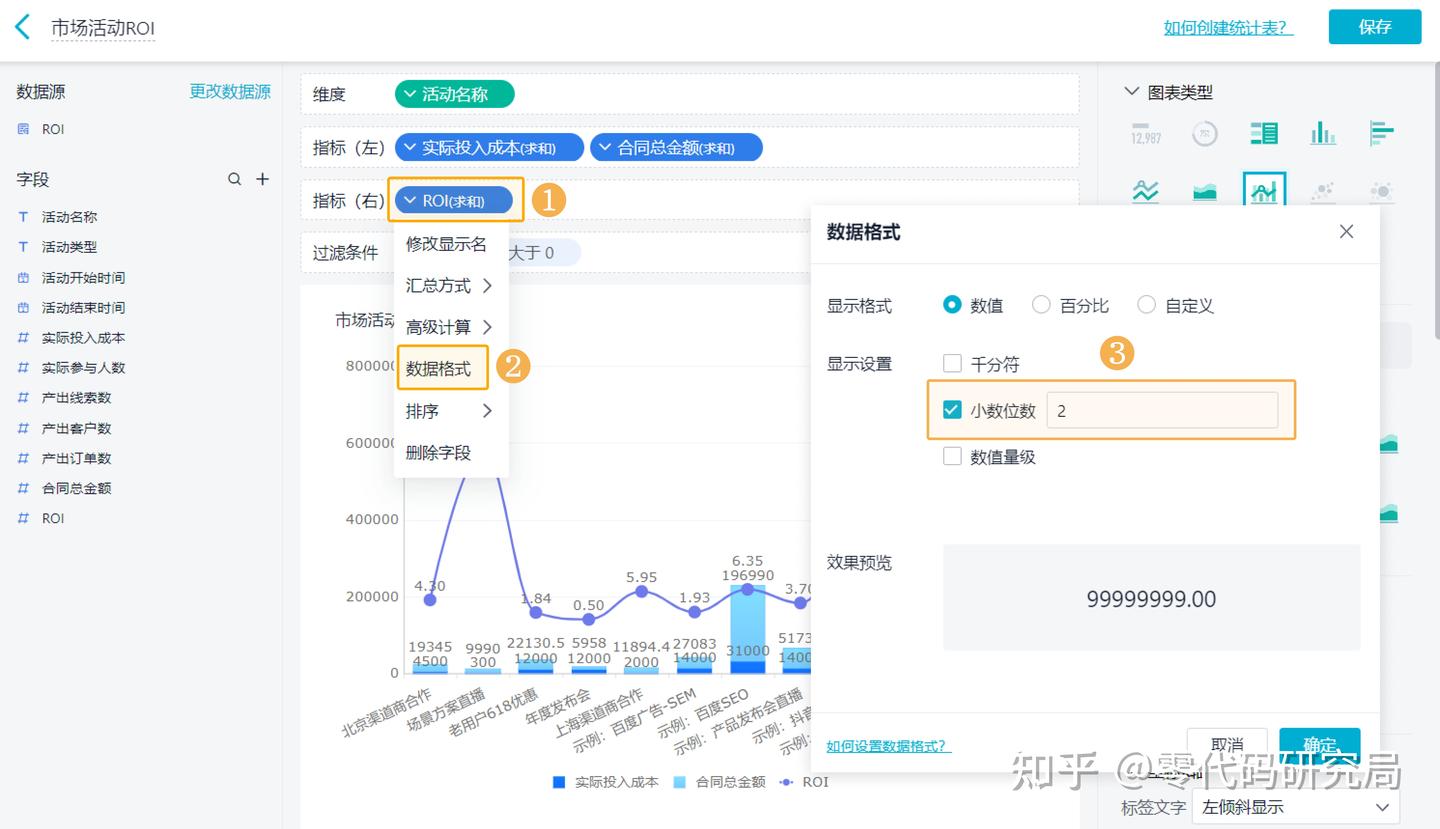Choose the horizontal bar chart type
Screen dimensions: 1440x829
click(x=1381, y=133)
